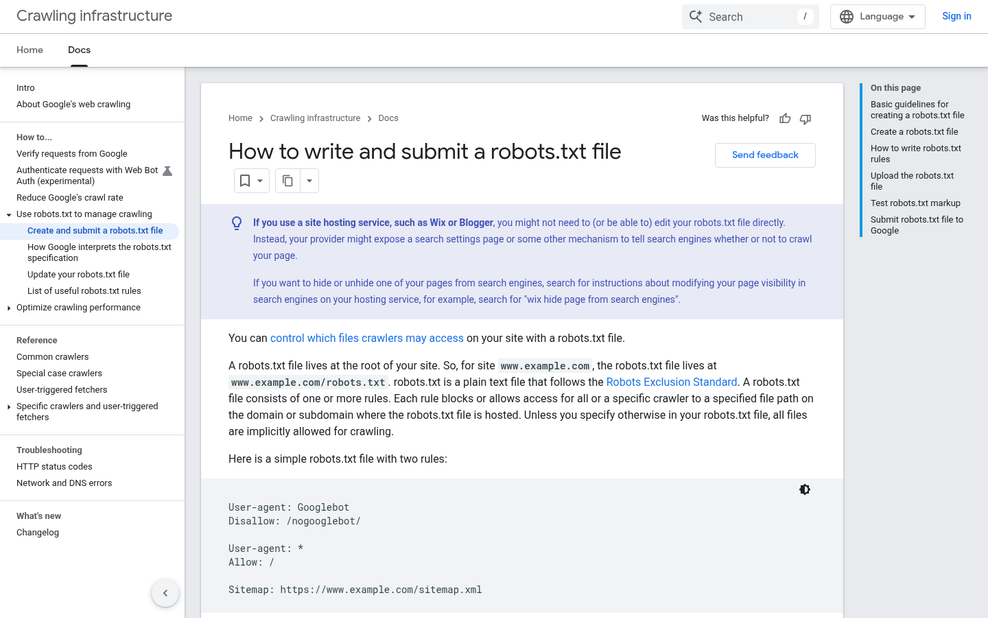Open Common crawlers reference
The height and width of the screenshot is (618, 988).
[x=52, y=357]
